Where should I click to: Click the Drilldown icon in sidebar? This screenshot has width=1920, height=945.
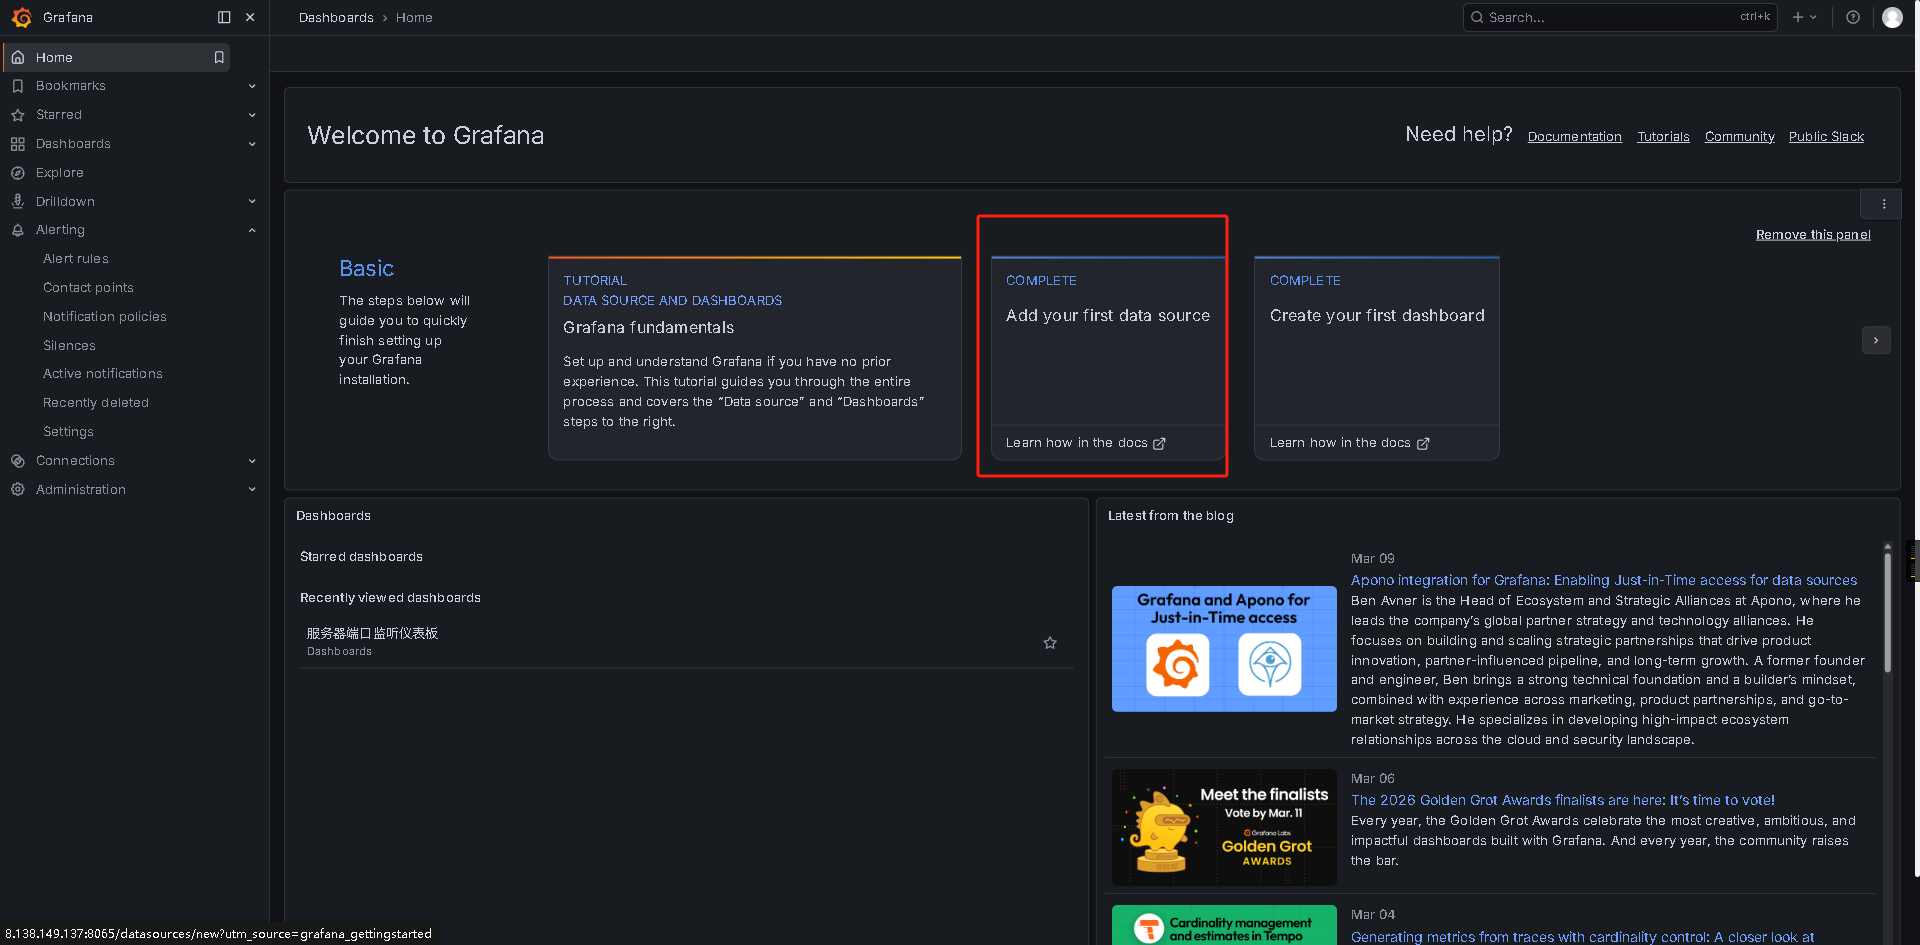[18, 202]
